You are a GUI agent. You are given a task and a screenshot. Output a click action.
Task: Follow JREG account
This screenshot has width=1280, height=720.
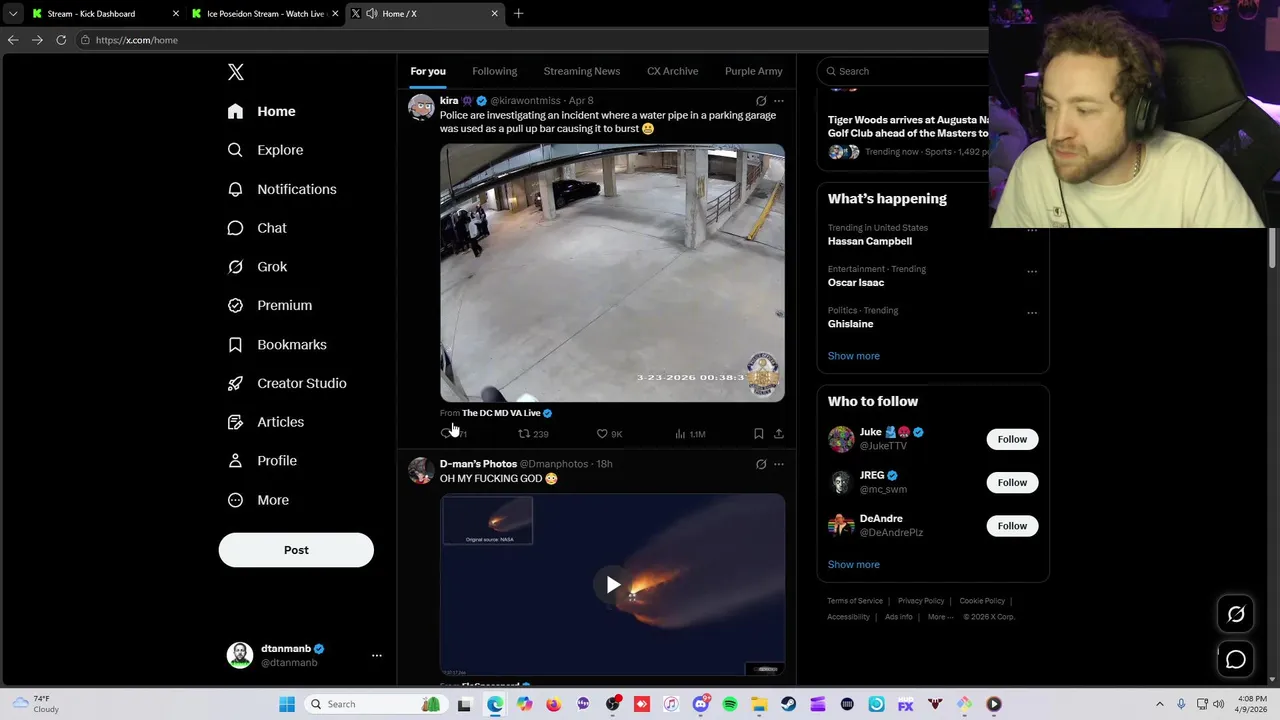1012,482
